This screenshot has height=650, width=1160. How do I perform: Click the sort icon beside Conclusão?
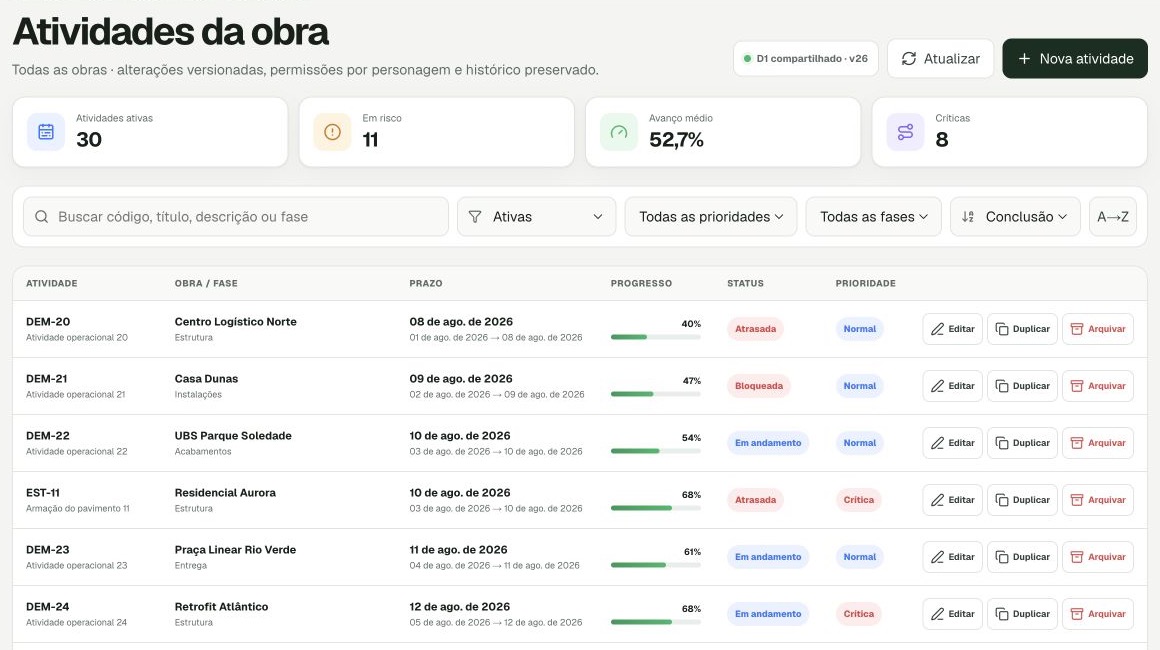tap(968, 217)
